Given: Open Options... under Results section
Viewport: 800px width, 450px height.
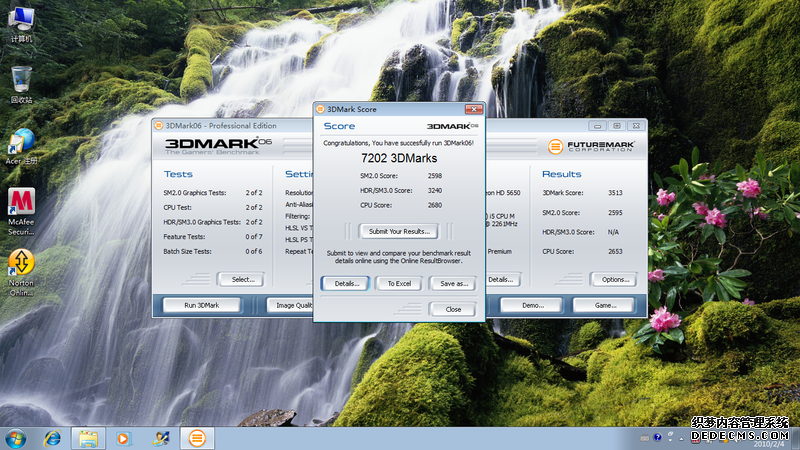Looking at the screenshot, I should 614,279.
